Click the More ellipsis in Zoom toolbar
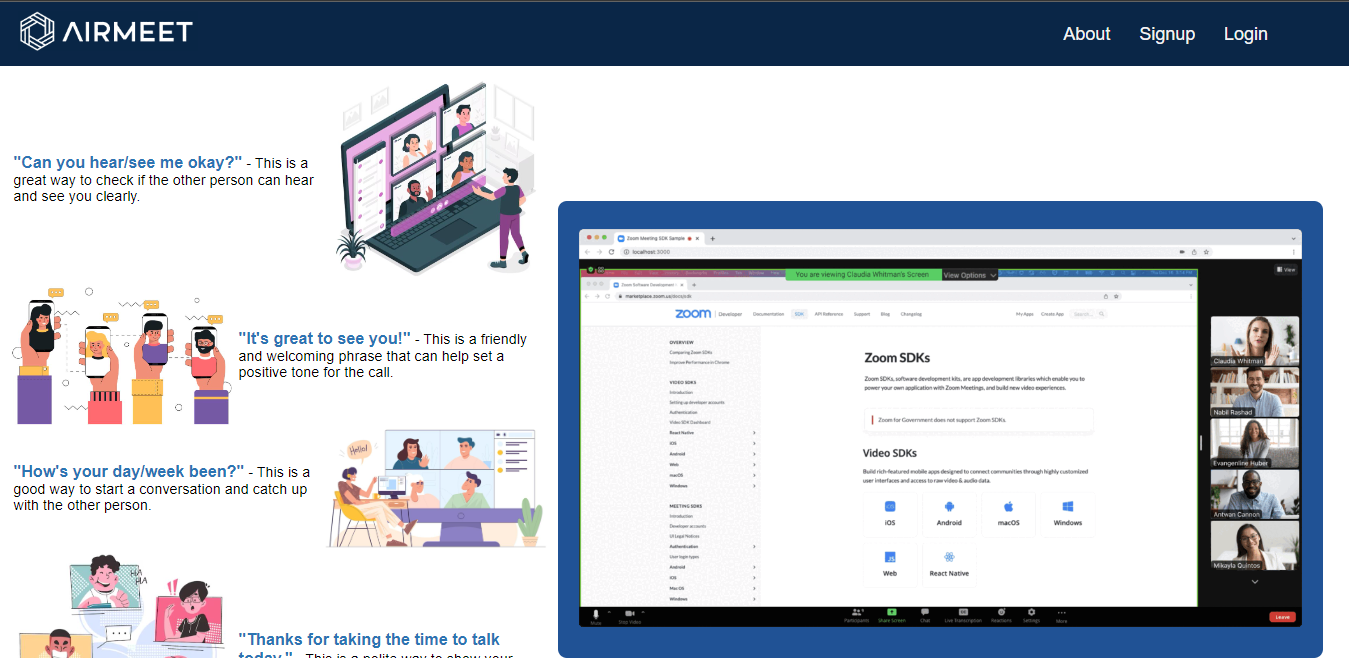1349x658 pixels. [x=1062, y=612]
